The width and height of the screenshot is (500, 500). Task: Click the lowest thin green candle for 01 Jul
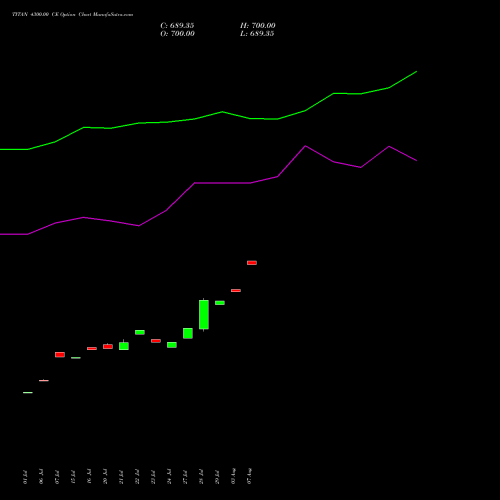pyautogui.click(x=28, y=393)
